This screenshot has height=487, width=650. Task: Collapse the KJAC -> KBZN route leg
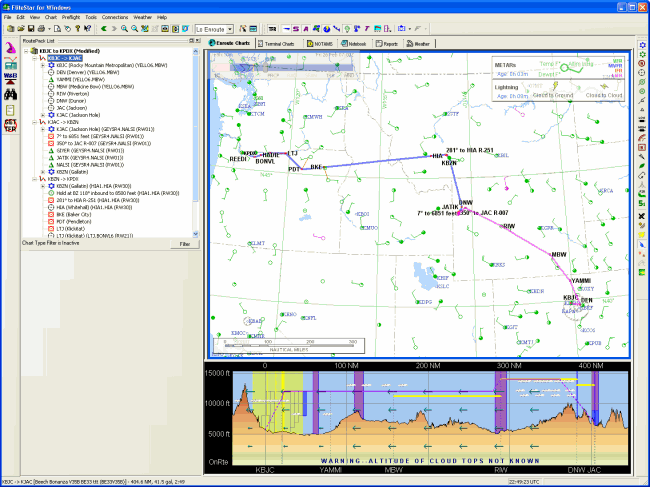point(32,122)
